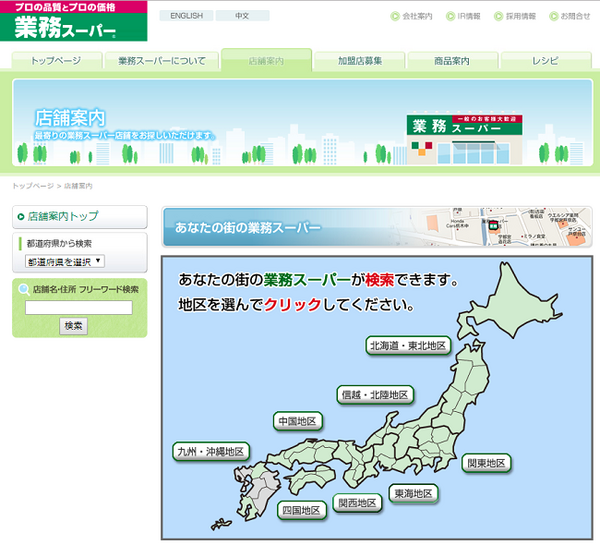Viewport: 600px width, 545px height.
Task: Select the 四国地区 region button
Action: (x=302, y=510)
